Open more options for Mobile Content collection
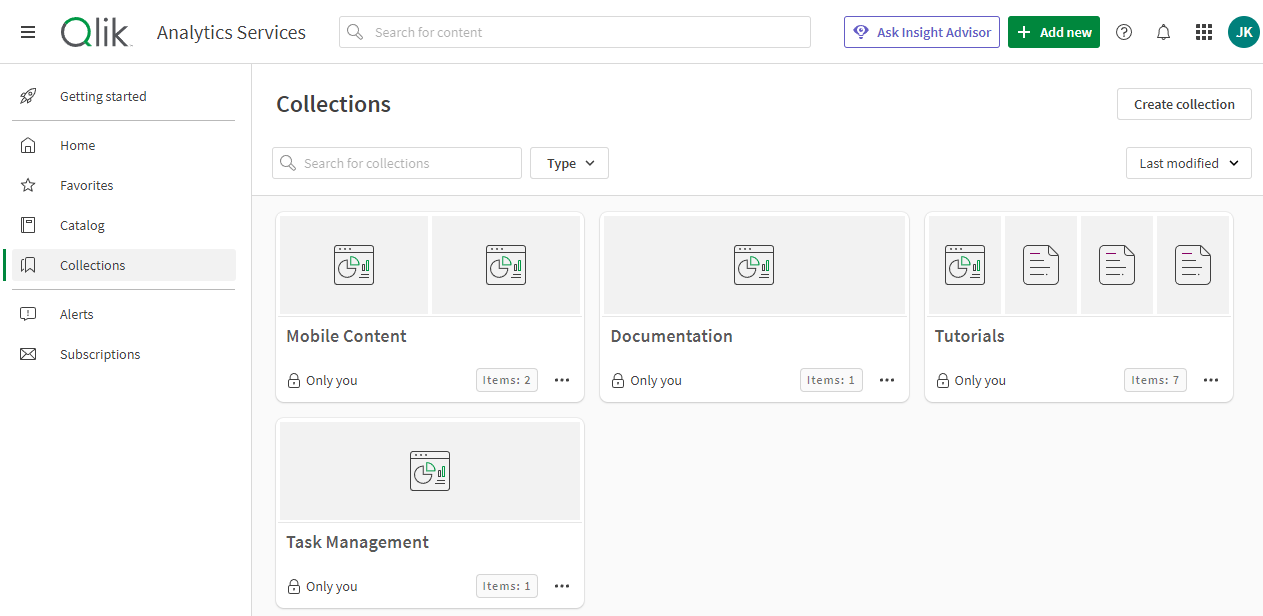This screenshot has height=616, width=1263. tap(562, 380)
